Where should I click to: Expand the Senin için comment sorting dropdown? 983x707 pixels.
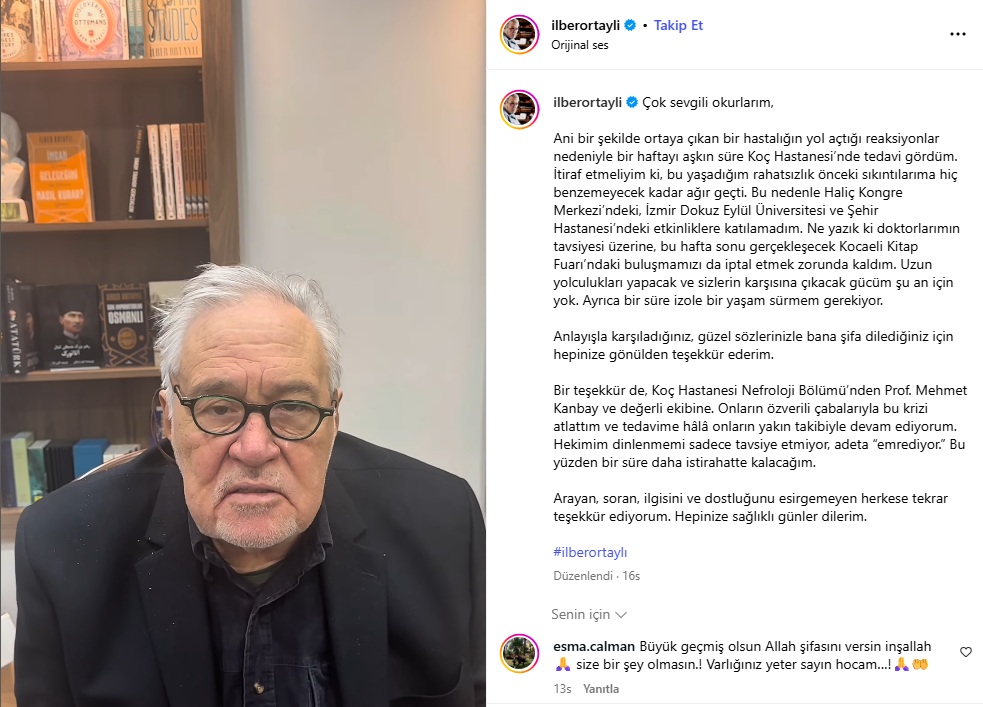[589, 614]
